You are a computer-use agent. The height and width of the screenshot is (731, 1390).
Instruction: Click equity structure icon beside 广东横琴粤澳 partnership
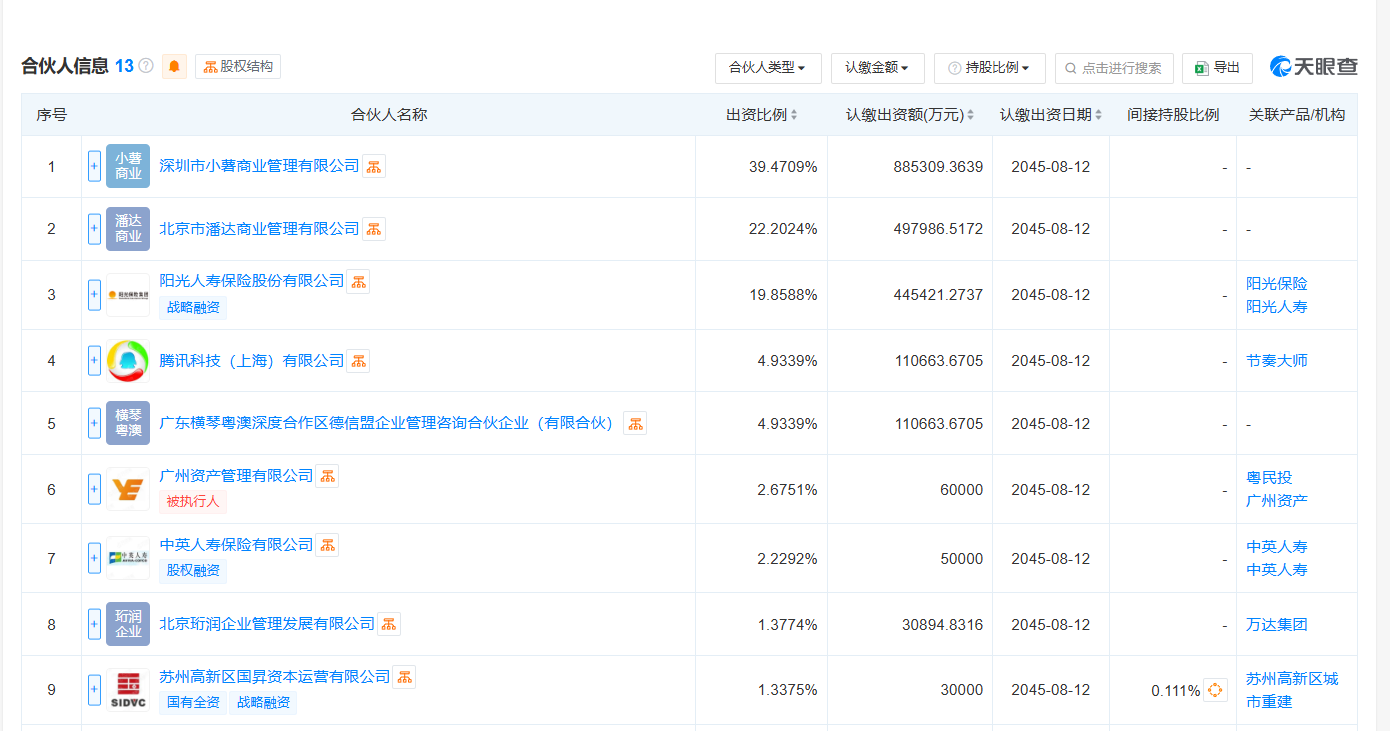(635, 424)
